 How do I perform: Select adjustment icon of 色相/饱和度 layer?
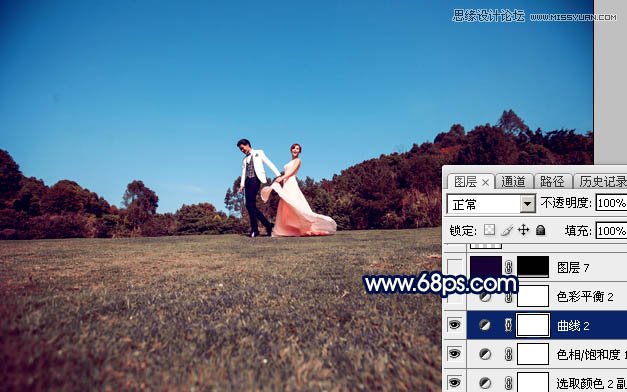pos(485,354)
